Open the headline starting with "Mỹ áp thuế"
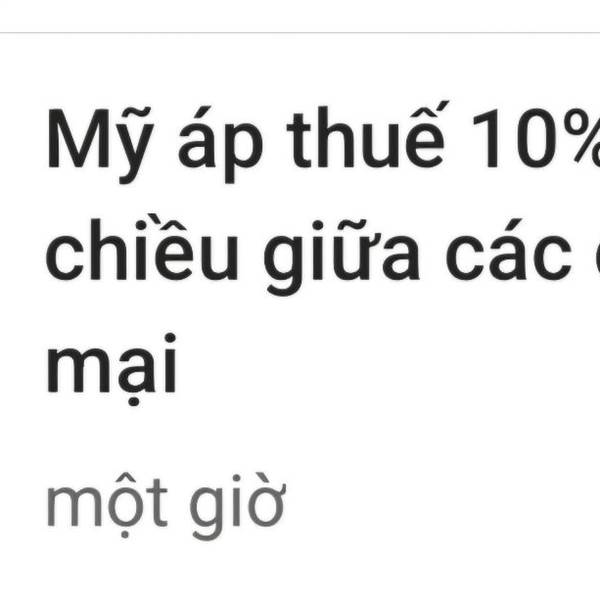The image size is (600, 600). point(323,253)
